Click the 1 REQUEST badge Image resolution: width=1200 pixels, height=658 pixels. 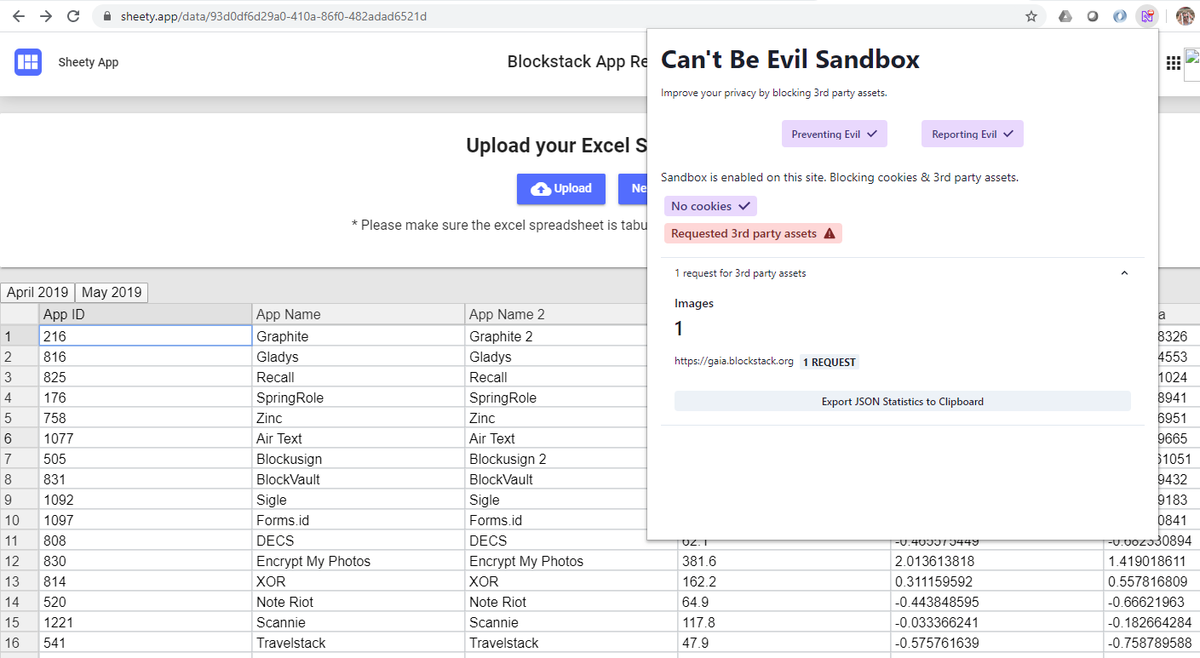tap(830, 362)
